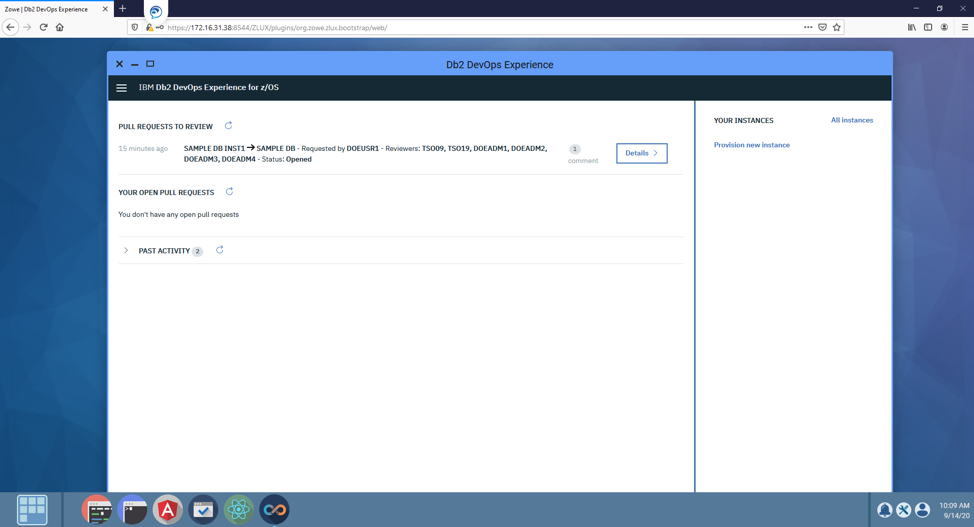This screenshot has width=974, height=527.
Task: Open the Firefox account icon
Action: point(944,27)
